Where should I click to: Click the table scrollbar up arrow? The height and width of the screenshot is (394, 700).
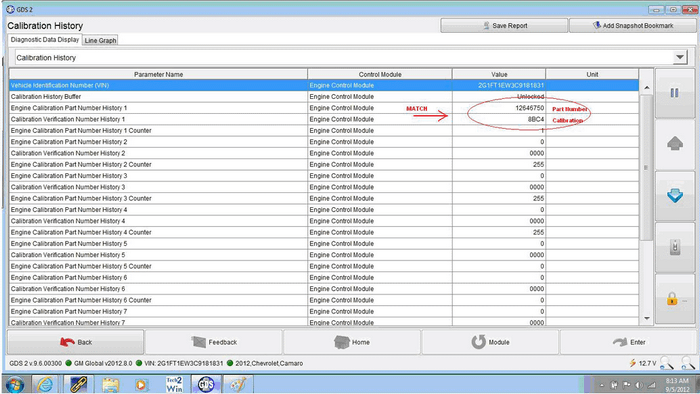pos(646,87)
